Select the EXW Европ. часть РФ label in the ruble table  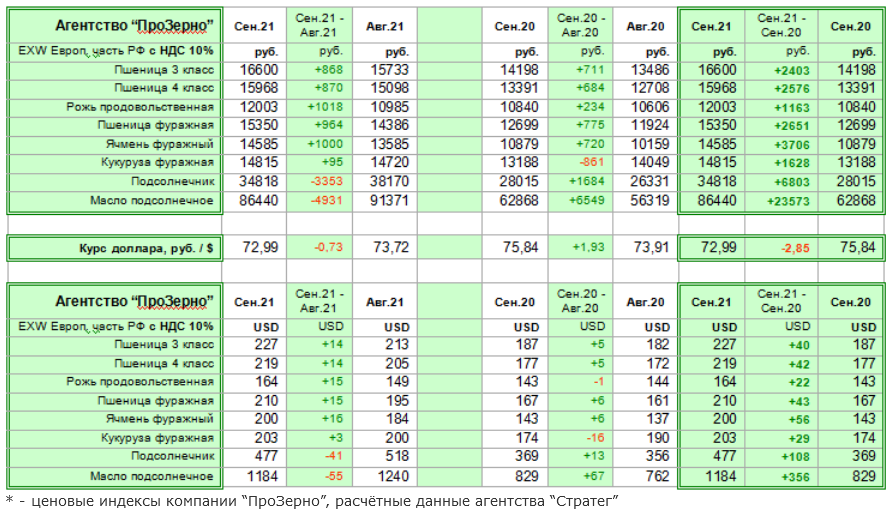[x=115, y=51]
